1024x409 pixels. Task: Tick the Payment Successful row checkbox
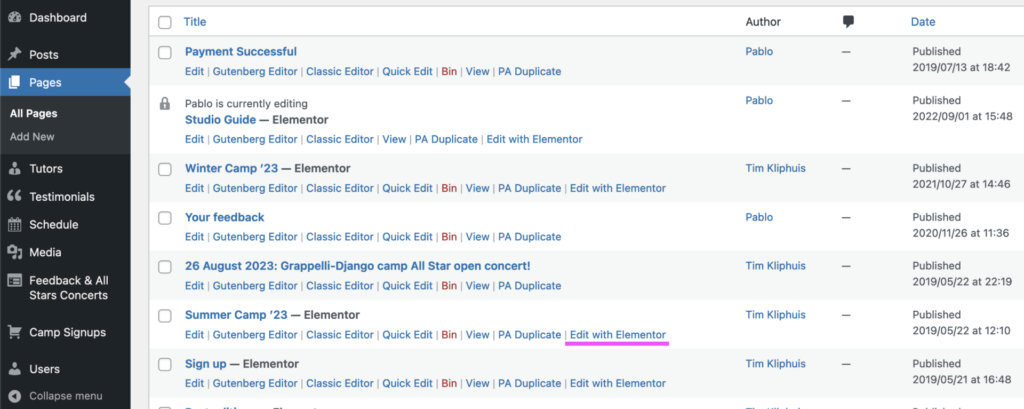(165, 52)
